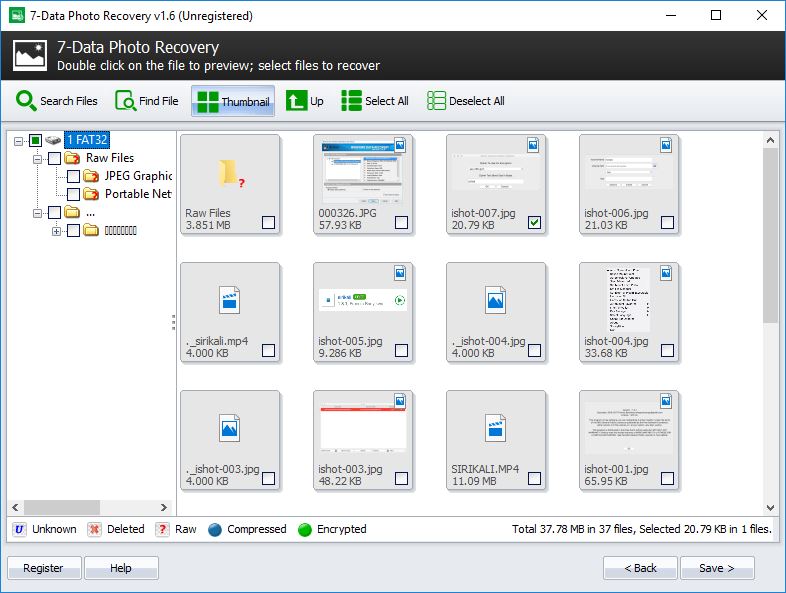Click the image badge on 000326.JPG thumbnail

click(x=400, y=145)
